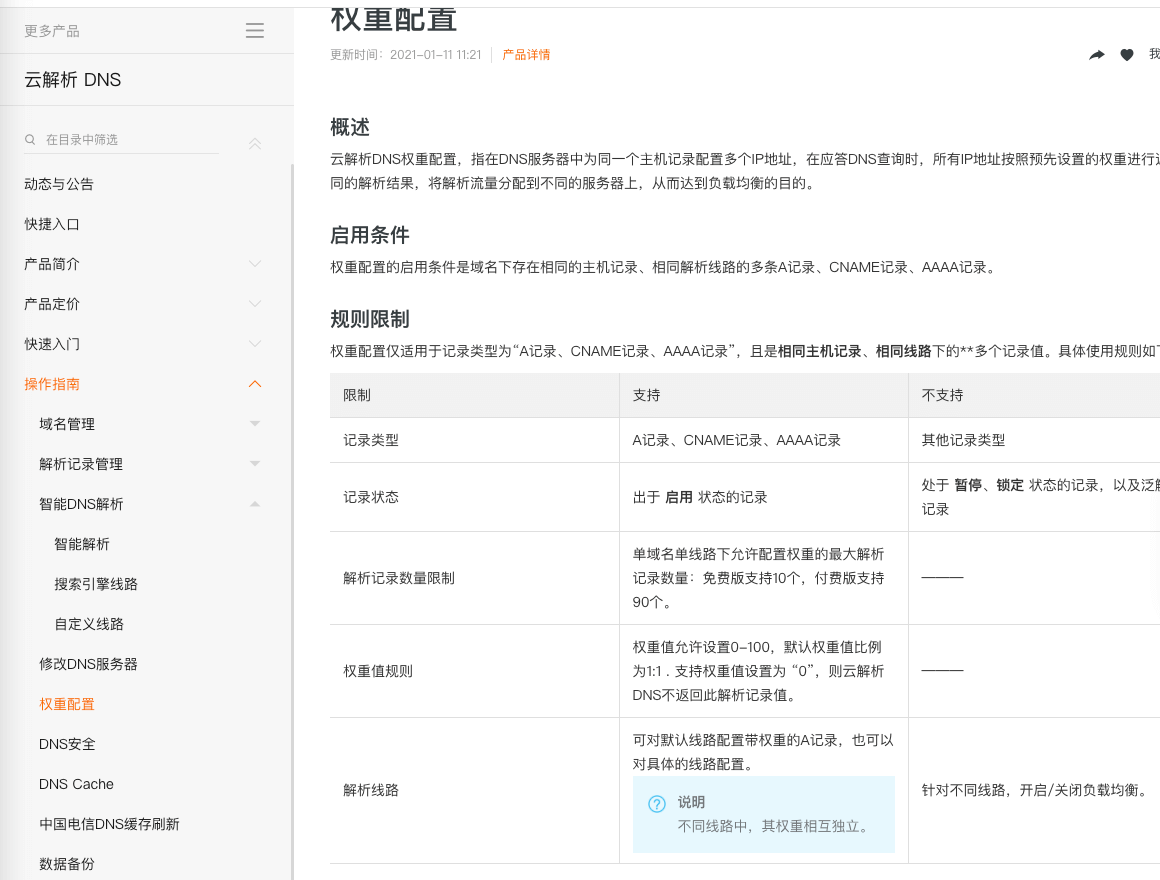The width and height of the screenshot is (1160, 880).
Task: Click the share arrow icon
Action: 1097,55
